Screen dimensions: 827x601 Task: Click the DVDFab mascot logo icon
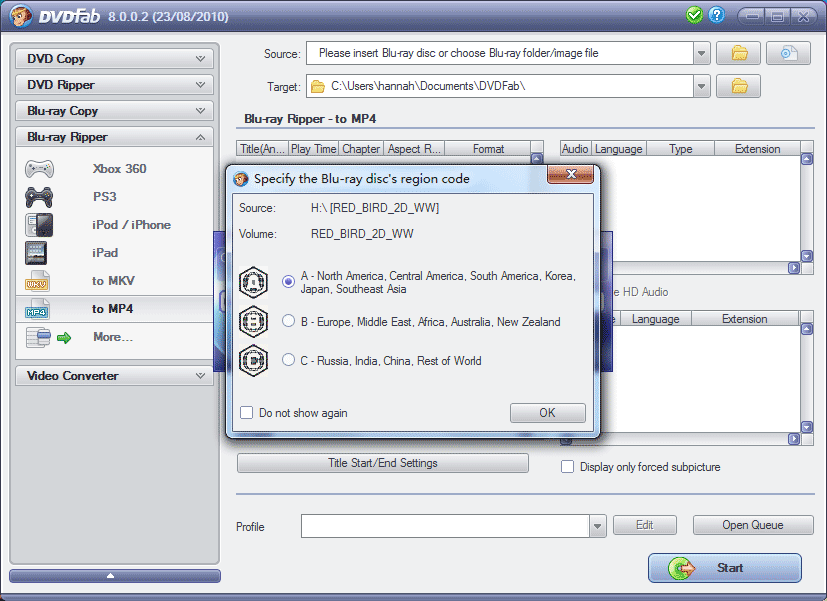point(21,16)
